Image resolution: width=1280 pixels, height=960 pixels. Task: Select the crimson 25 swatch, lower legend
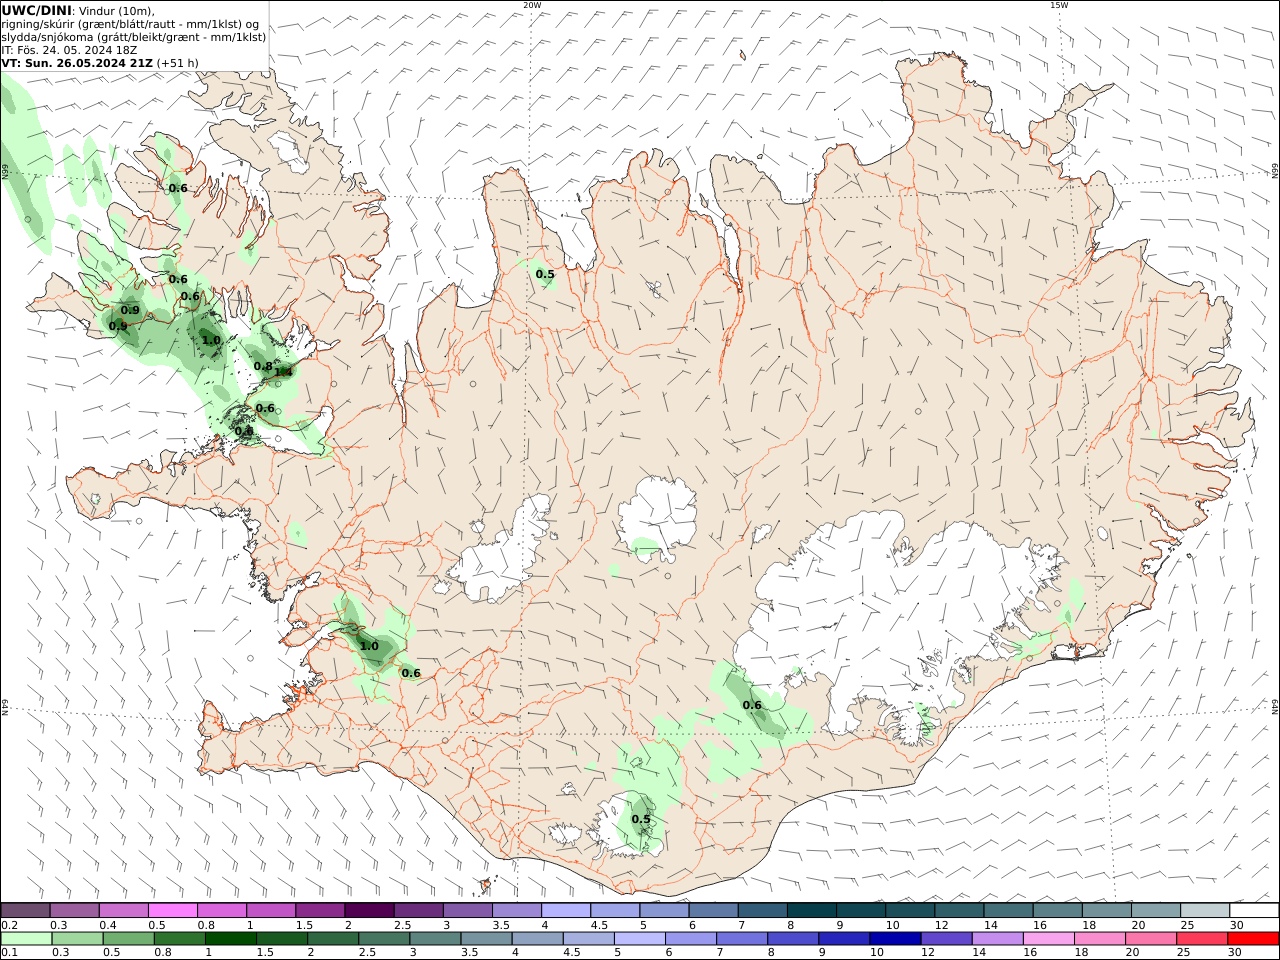click(x=1201, y=939)
